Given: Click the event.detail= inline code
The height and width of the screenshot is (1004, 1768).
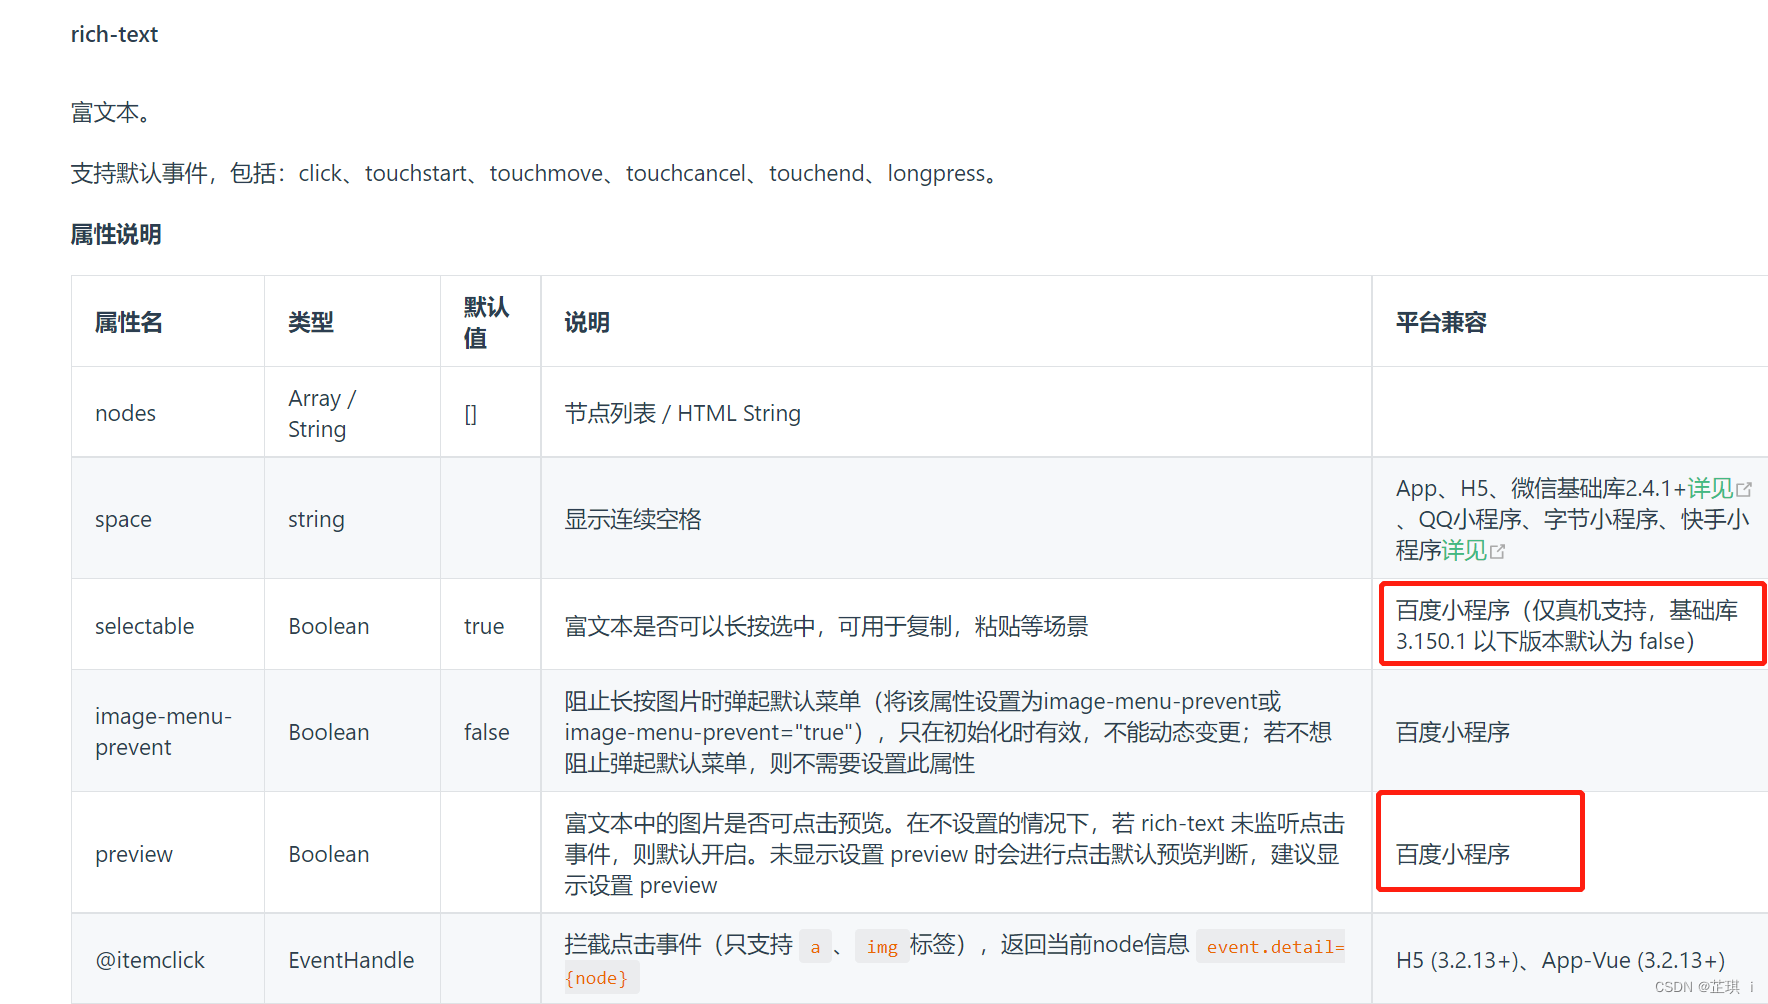Looking at the screenshot, I should pyautogui.click(x=1271, y=946).
